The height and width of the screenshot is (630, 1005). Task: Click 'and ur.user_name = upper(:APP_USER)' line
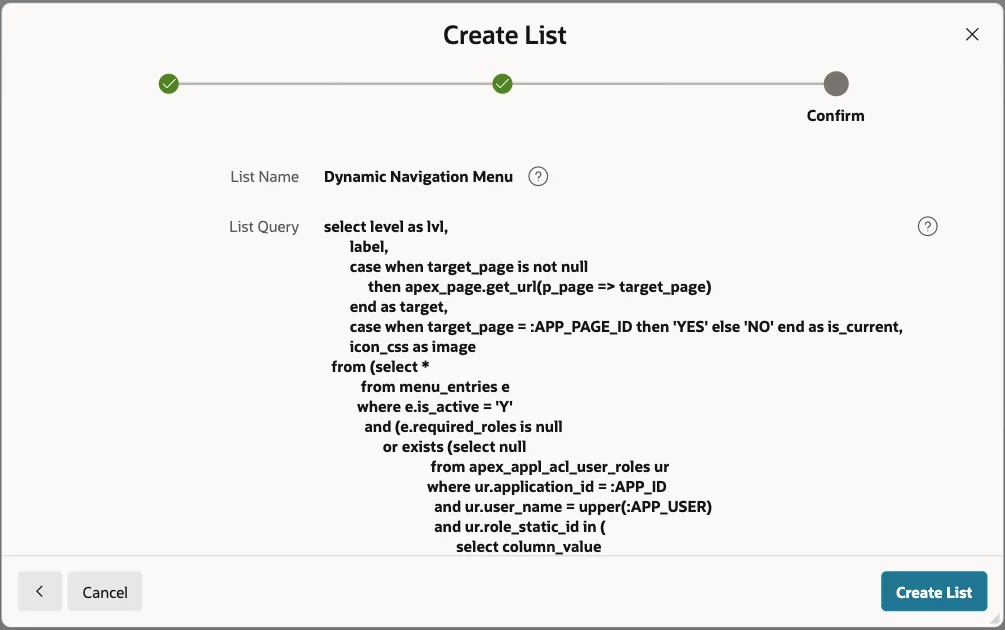[x=573, y=507]
